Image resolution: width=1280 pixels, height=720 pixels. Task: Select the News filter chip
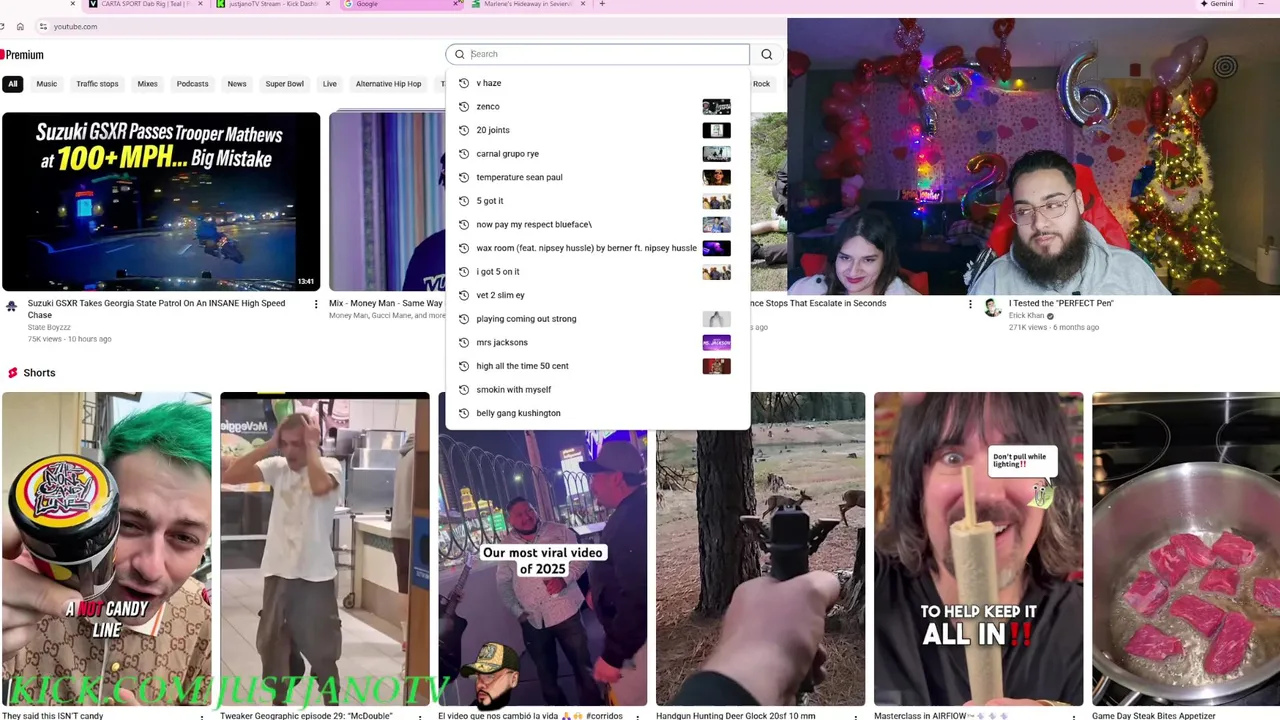coord(236,84)
